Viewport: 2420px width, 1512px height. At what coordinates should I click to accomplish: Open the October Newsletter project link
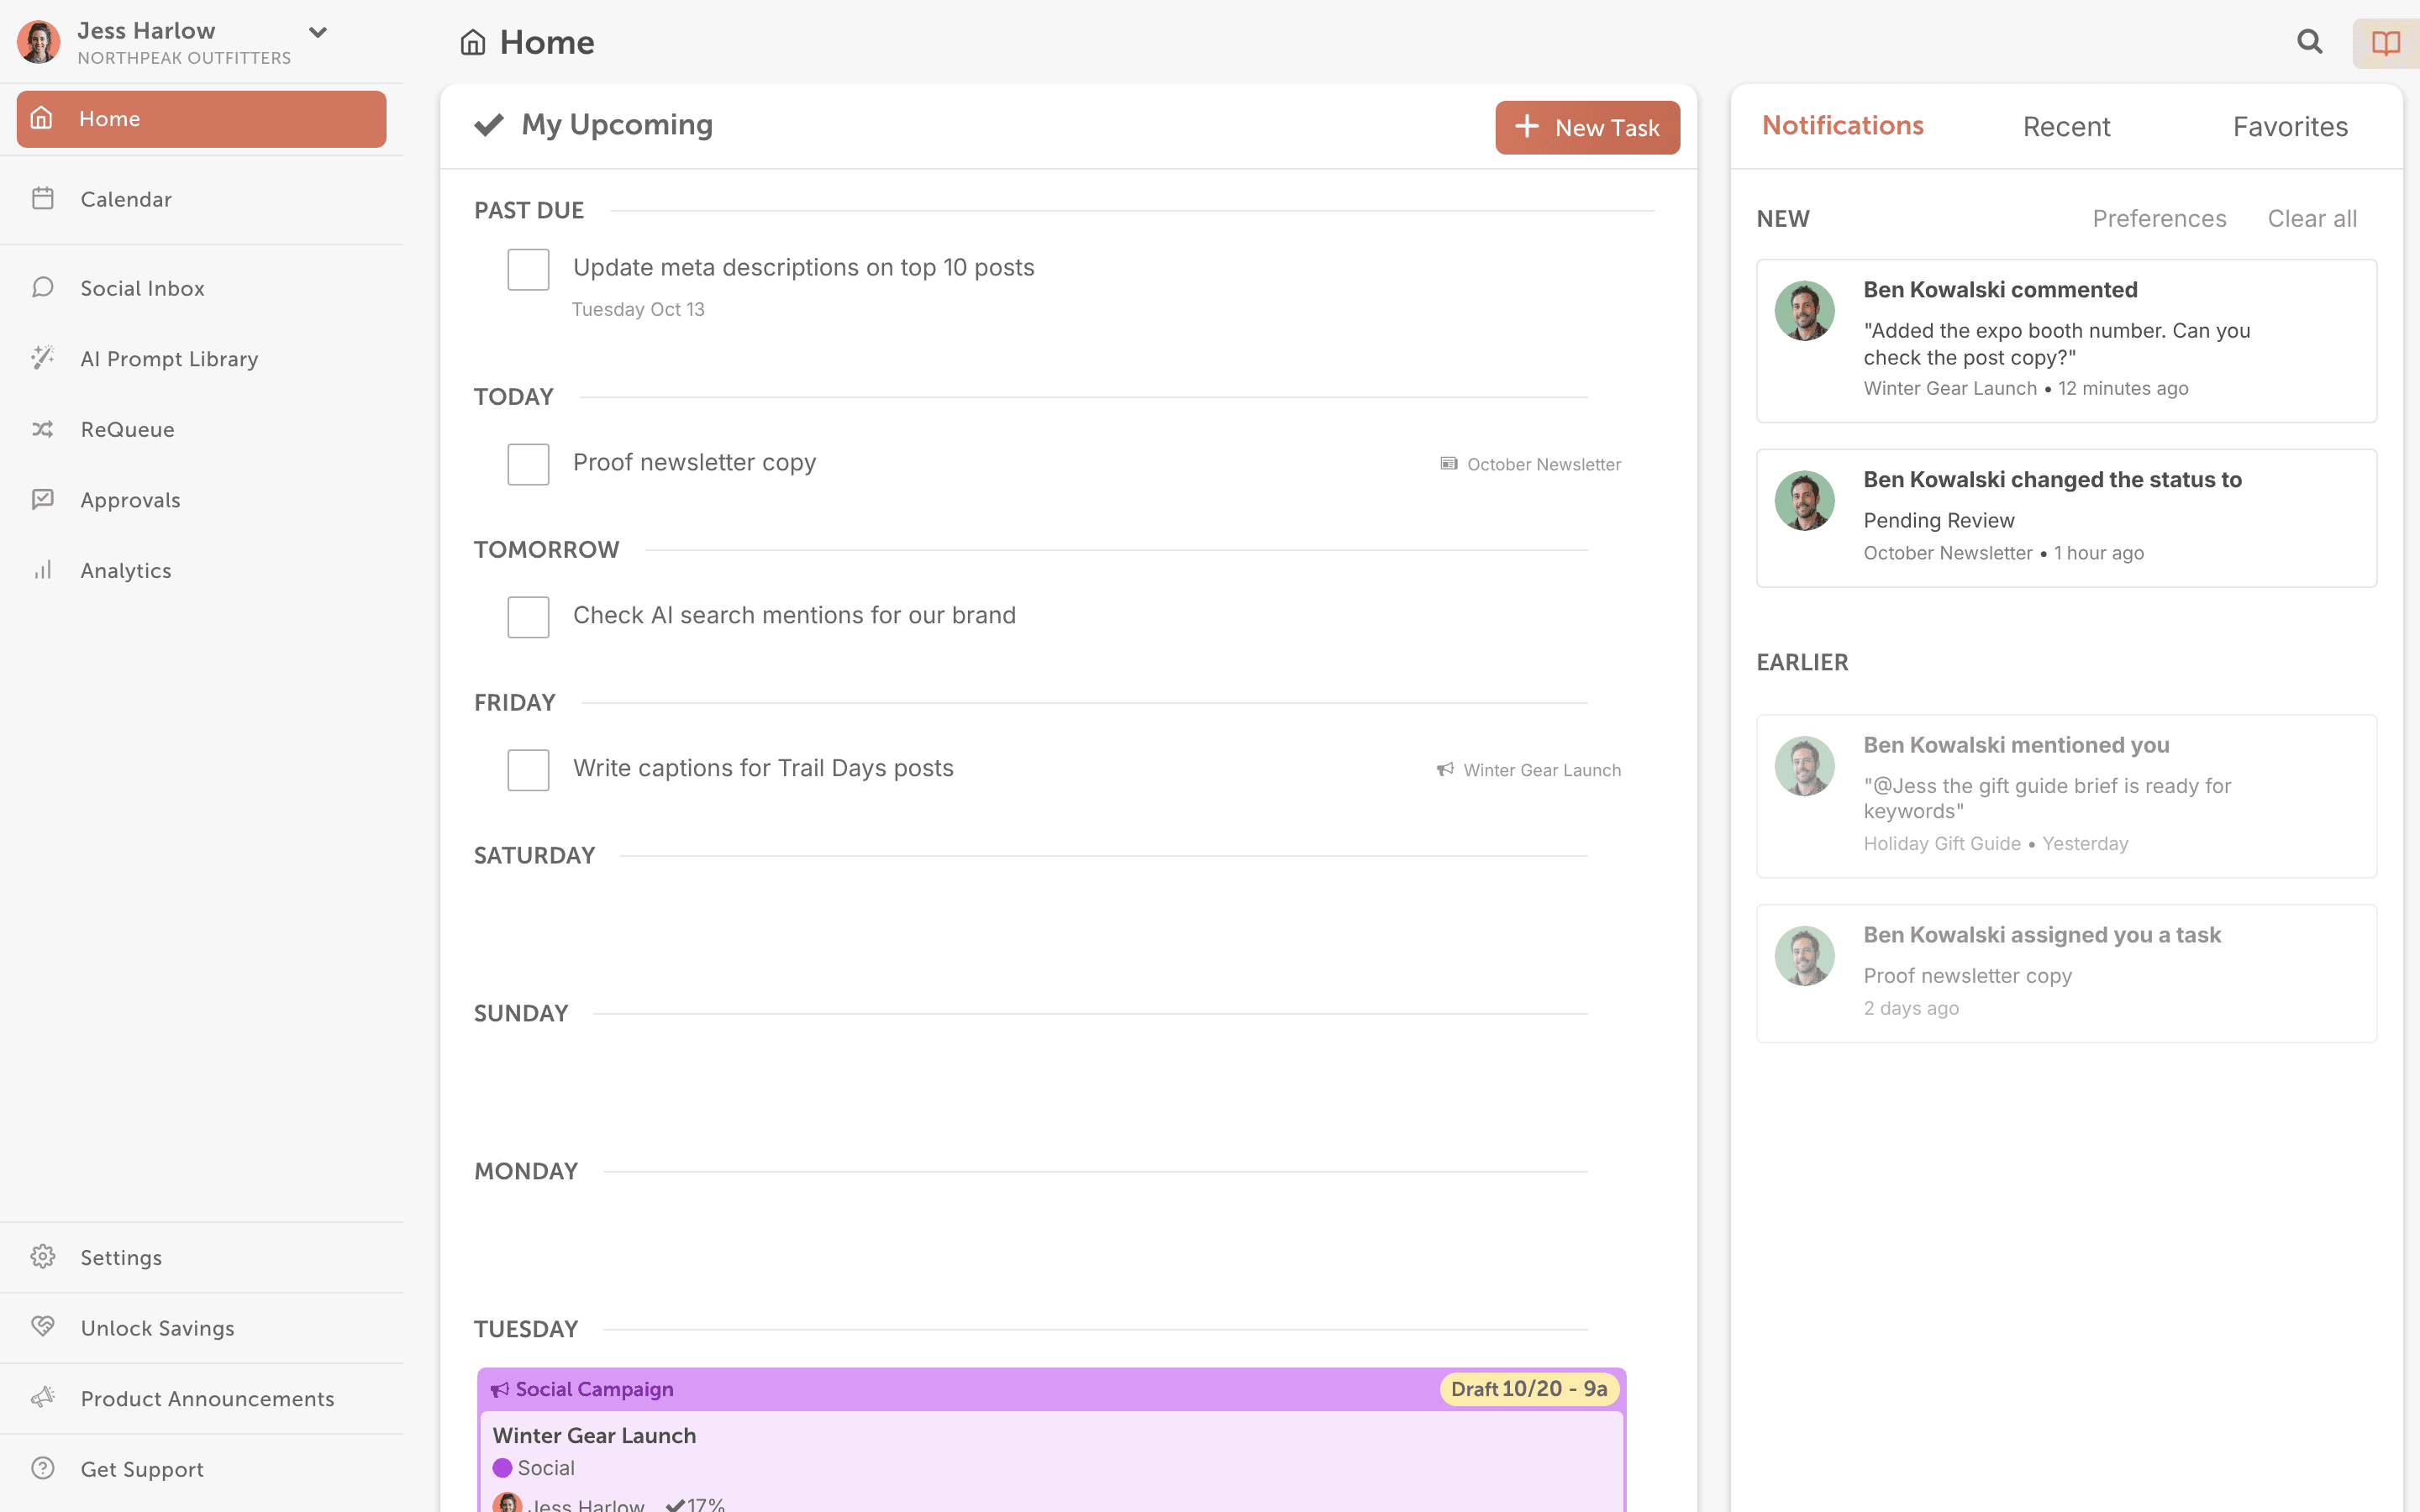tap(1544, 464)
